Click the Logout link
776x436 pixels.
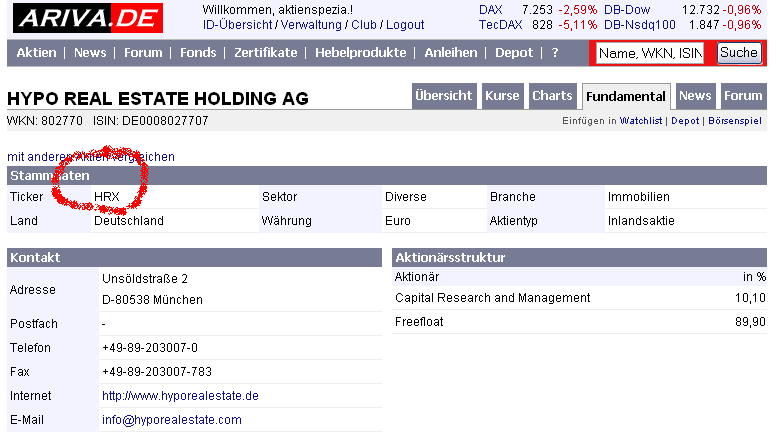pyautogui.click(x=405, y=24)
